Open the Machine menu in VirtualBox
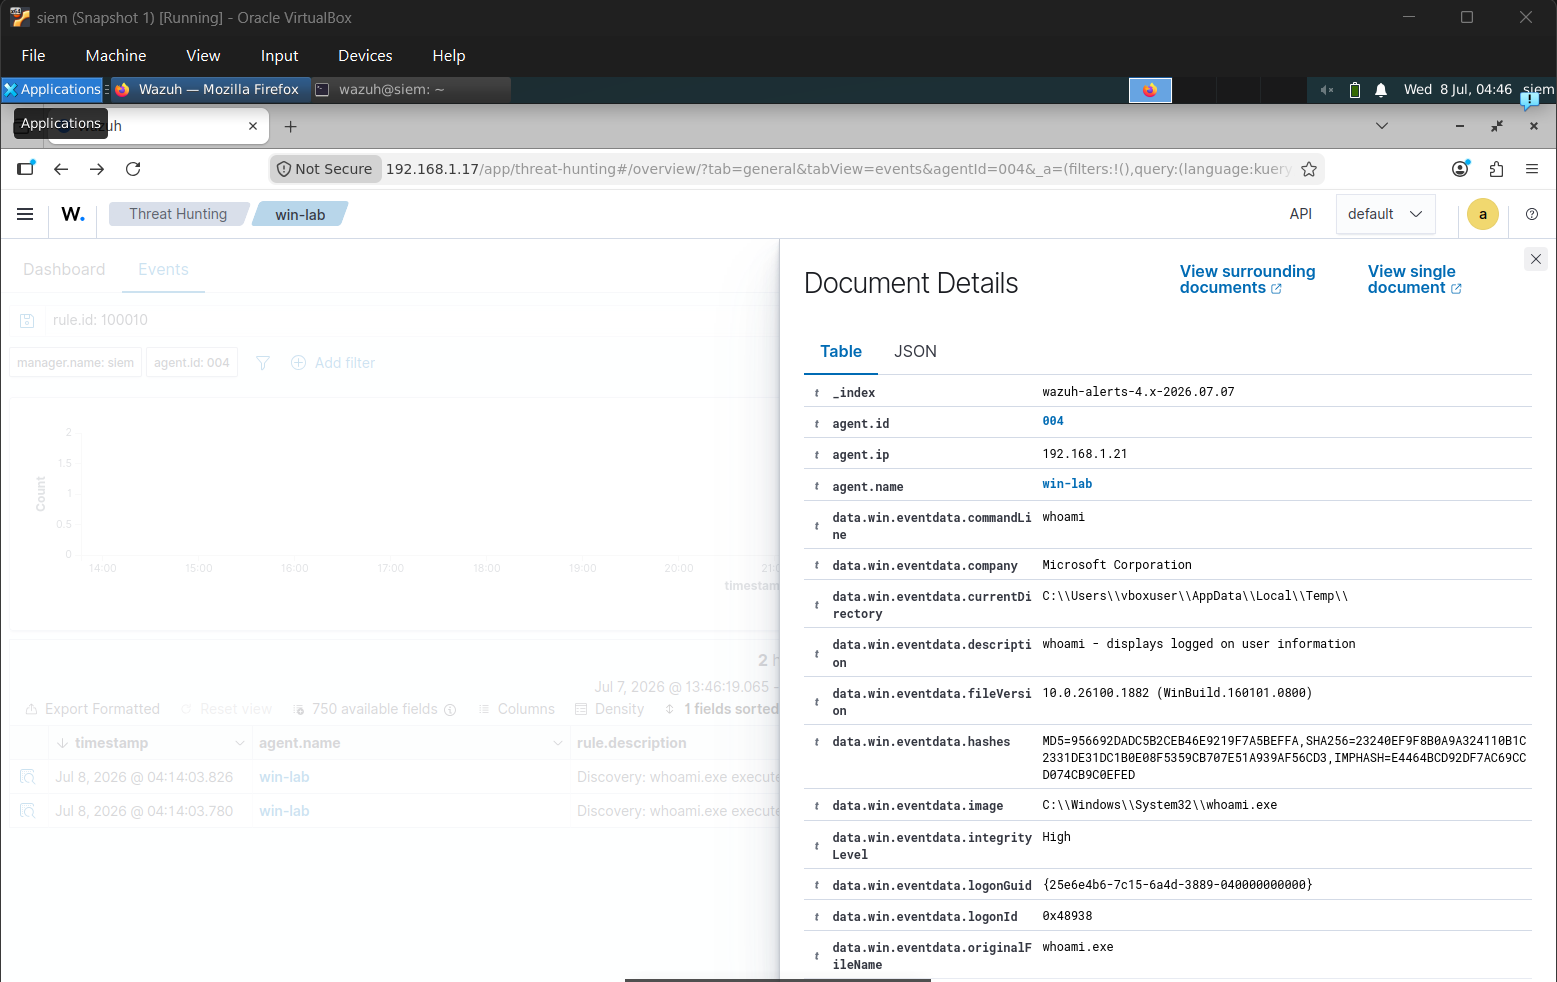The width and height of the screenshot is (1557, 982). [116, 56]
